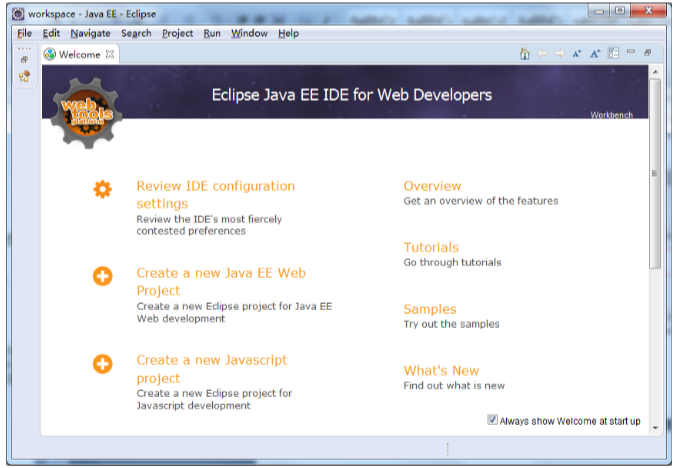Open the Run menu

(x=212, y=33)
